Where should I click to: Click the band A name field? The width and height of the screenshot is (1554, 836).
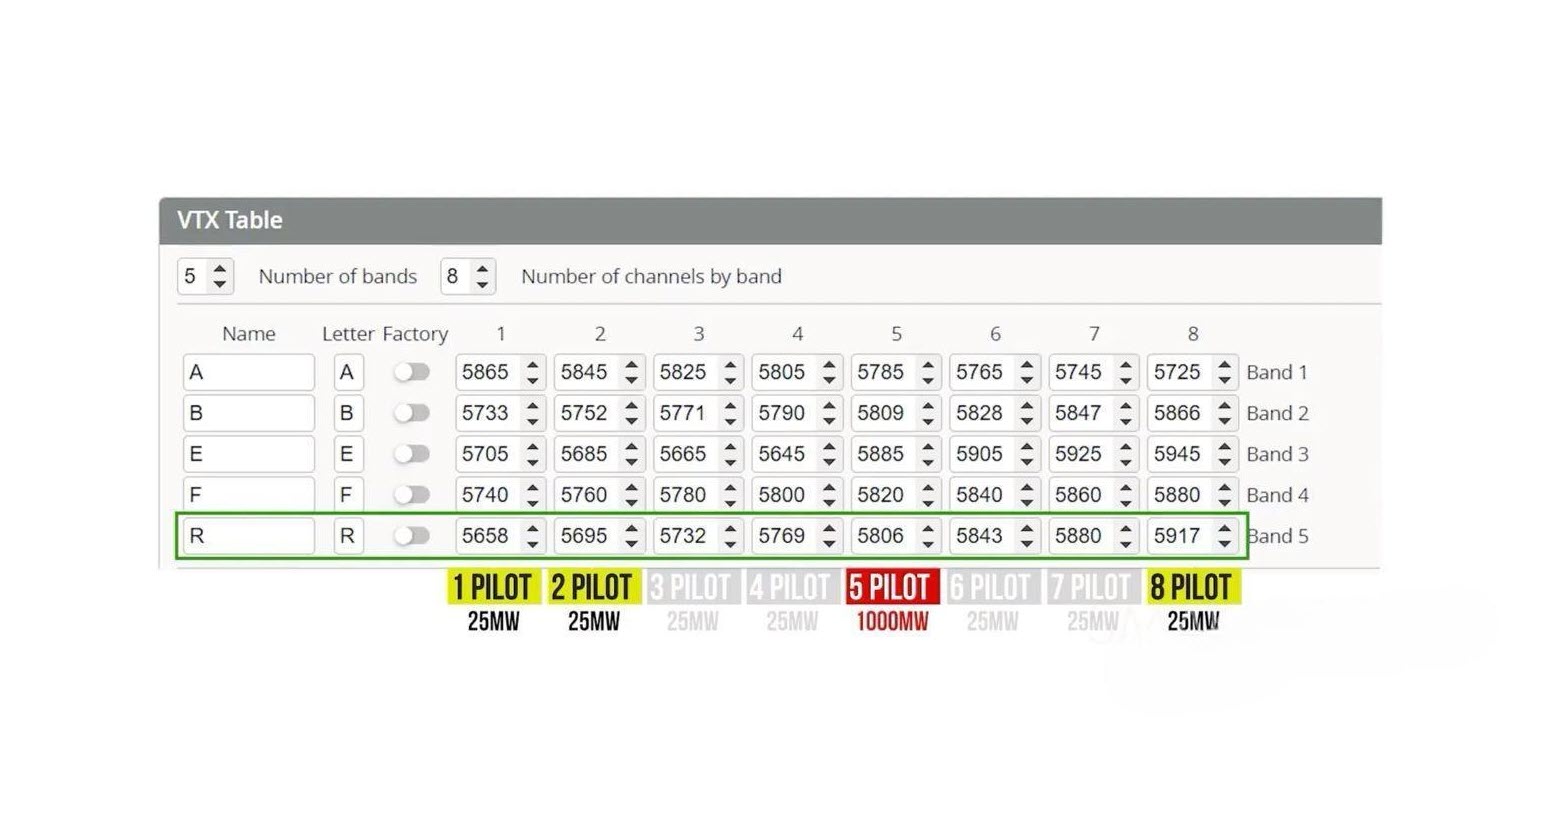248,372
